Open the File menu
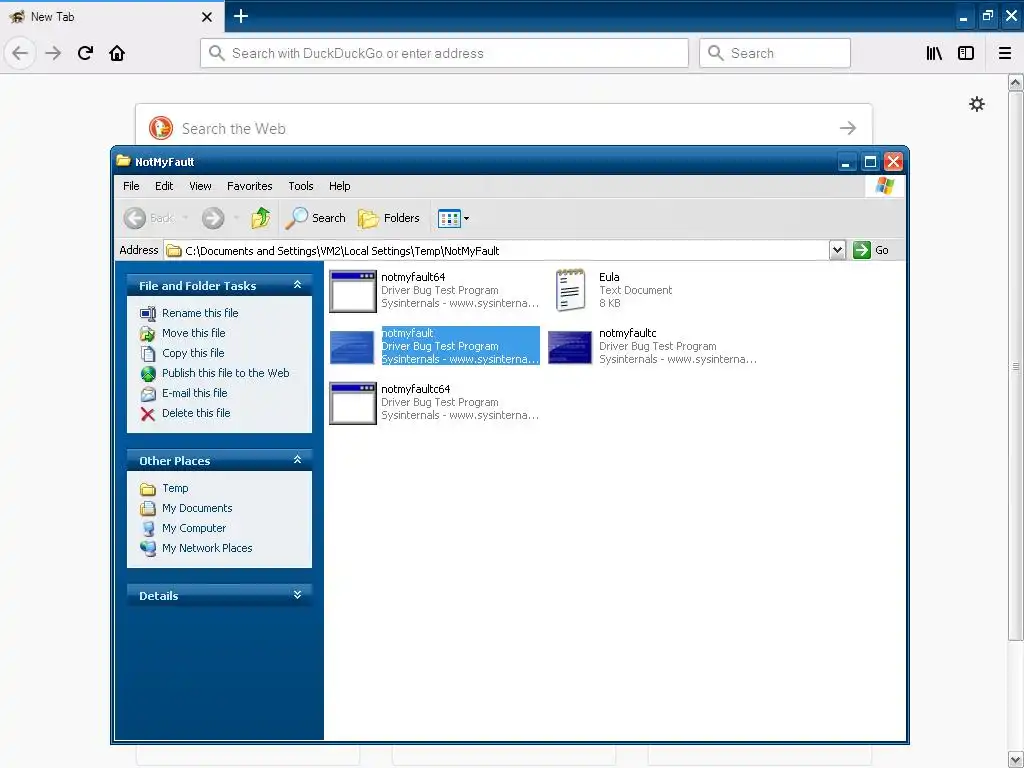The height and width of the screenshot is (768, 1024). [131, 186]
